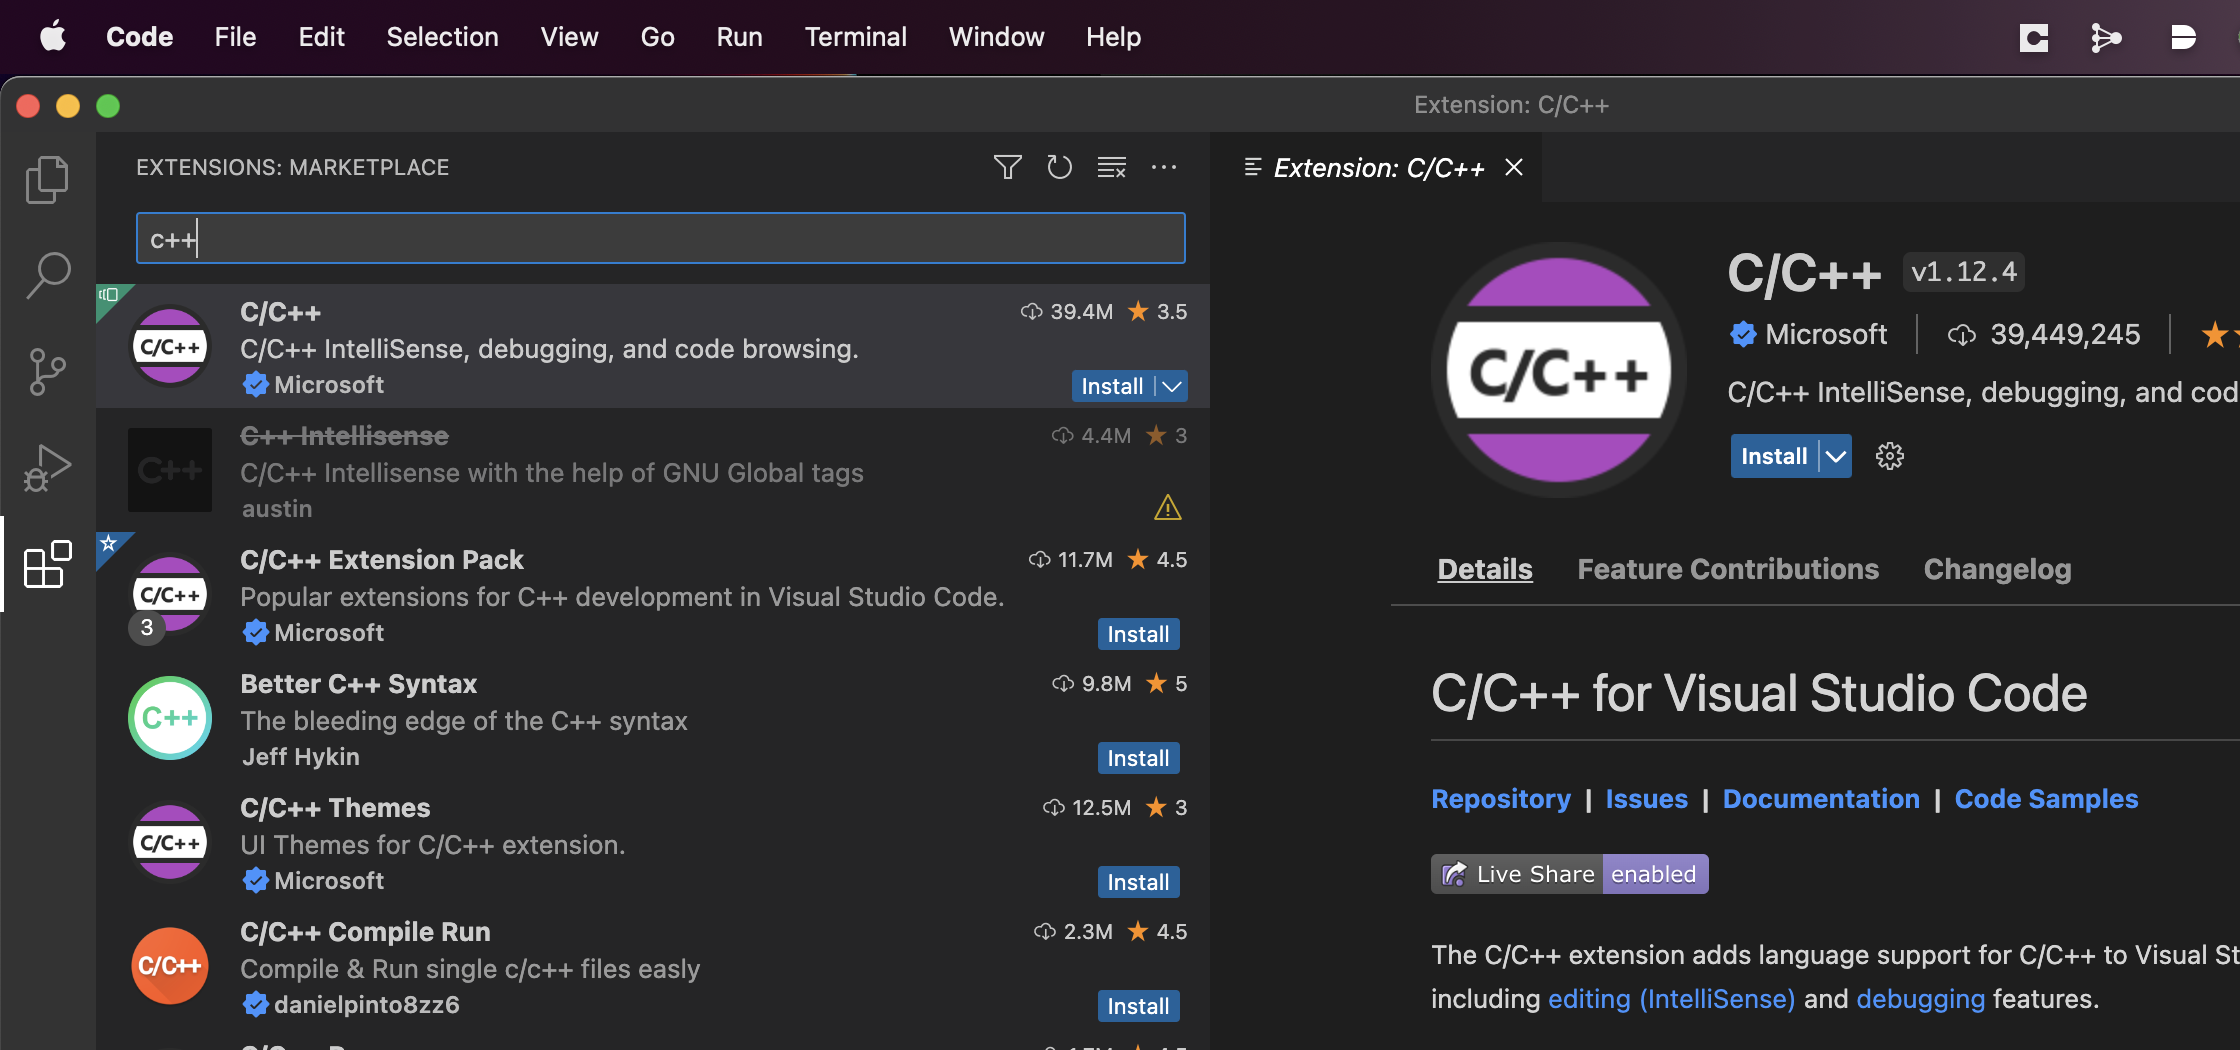Open the Terminal menu

pos(856,37)
